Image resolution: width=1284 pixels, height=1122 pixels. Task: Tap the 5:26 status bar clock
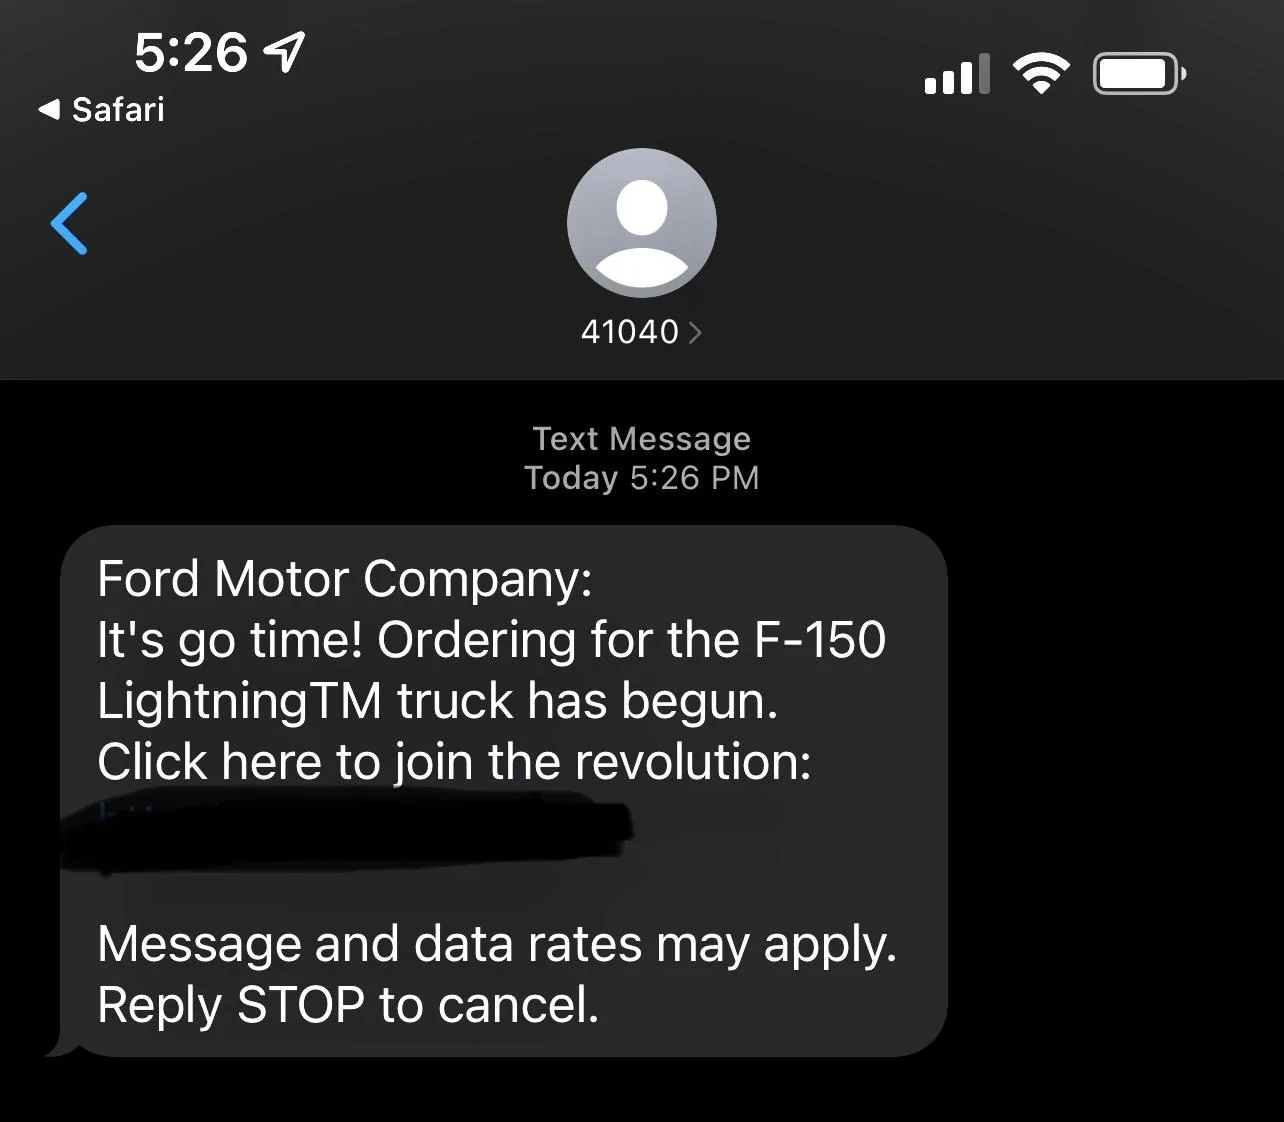click(x=190, y=52)
